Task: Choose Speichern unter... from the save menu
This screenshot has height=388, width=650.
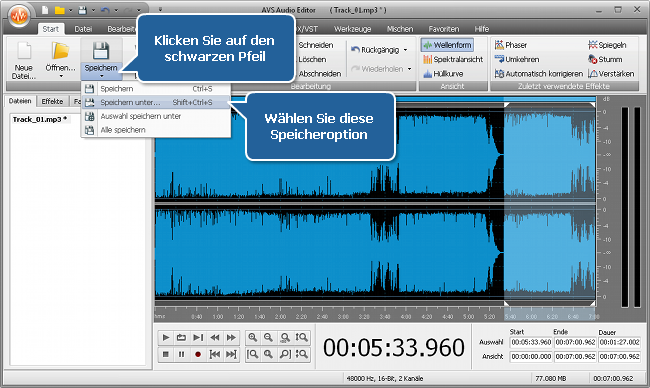Action: click(x=156, y=102)
